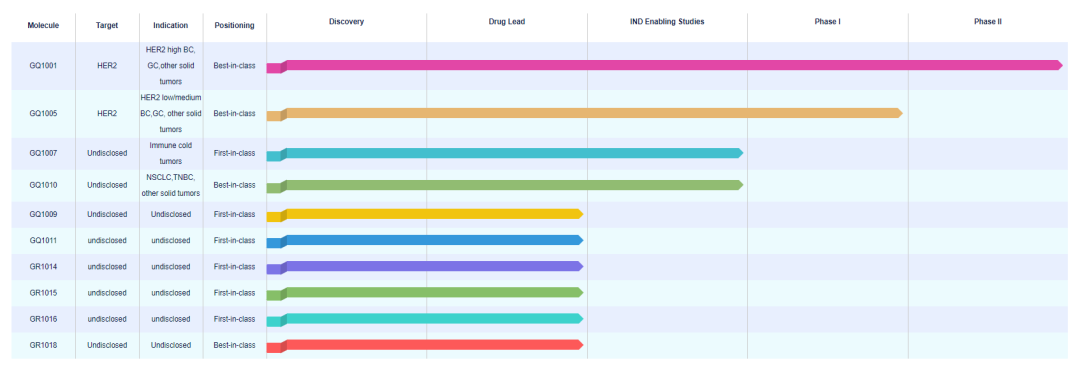Select the Phase II stage header
1080x374 pixels.
[988, 22]
